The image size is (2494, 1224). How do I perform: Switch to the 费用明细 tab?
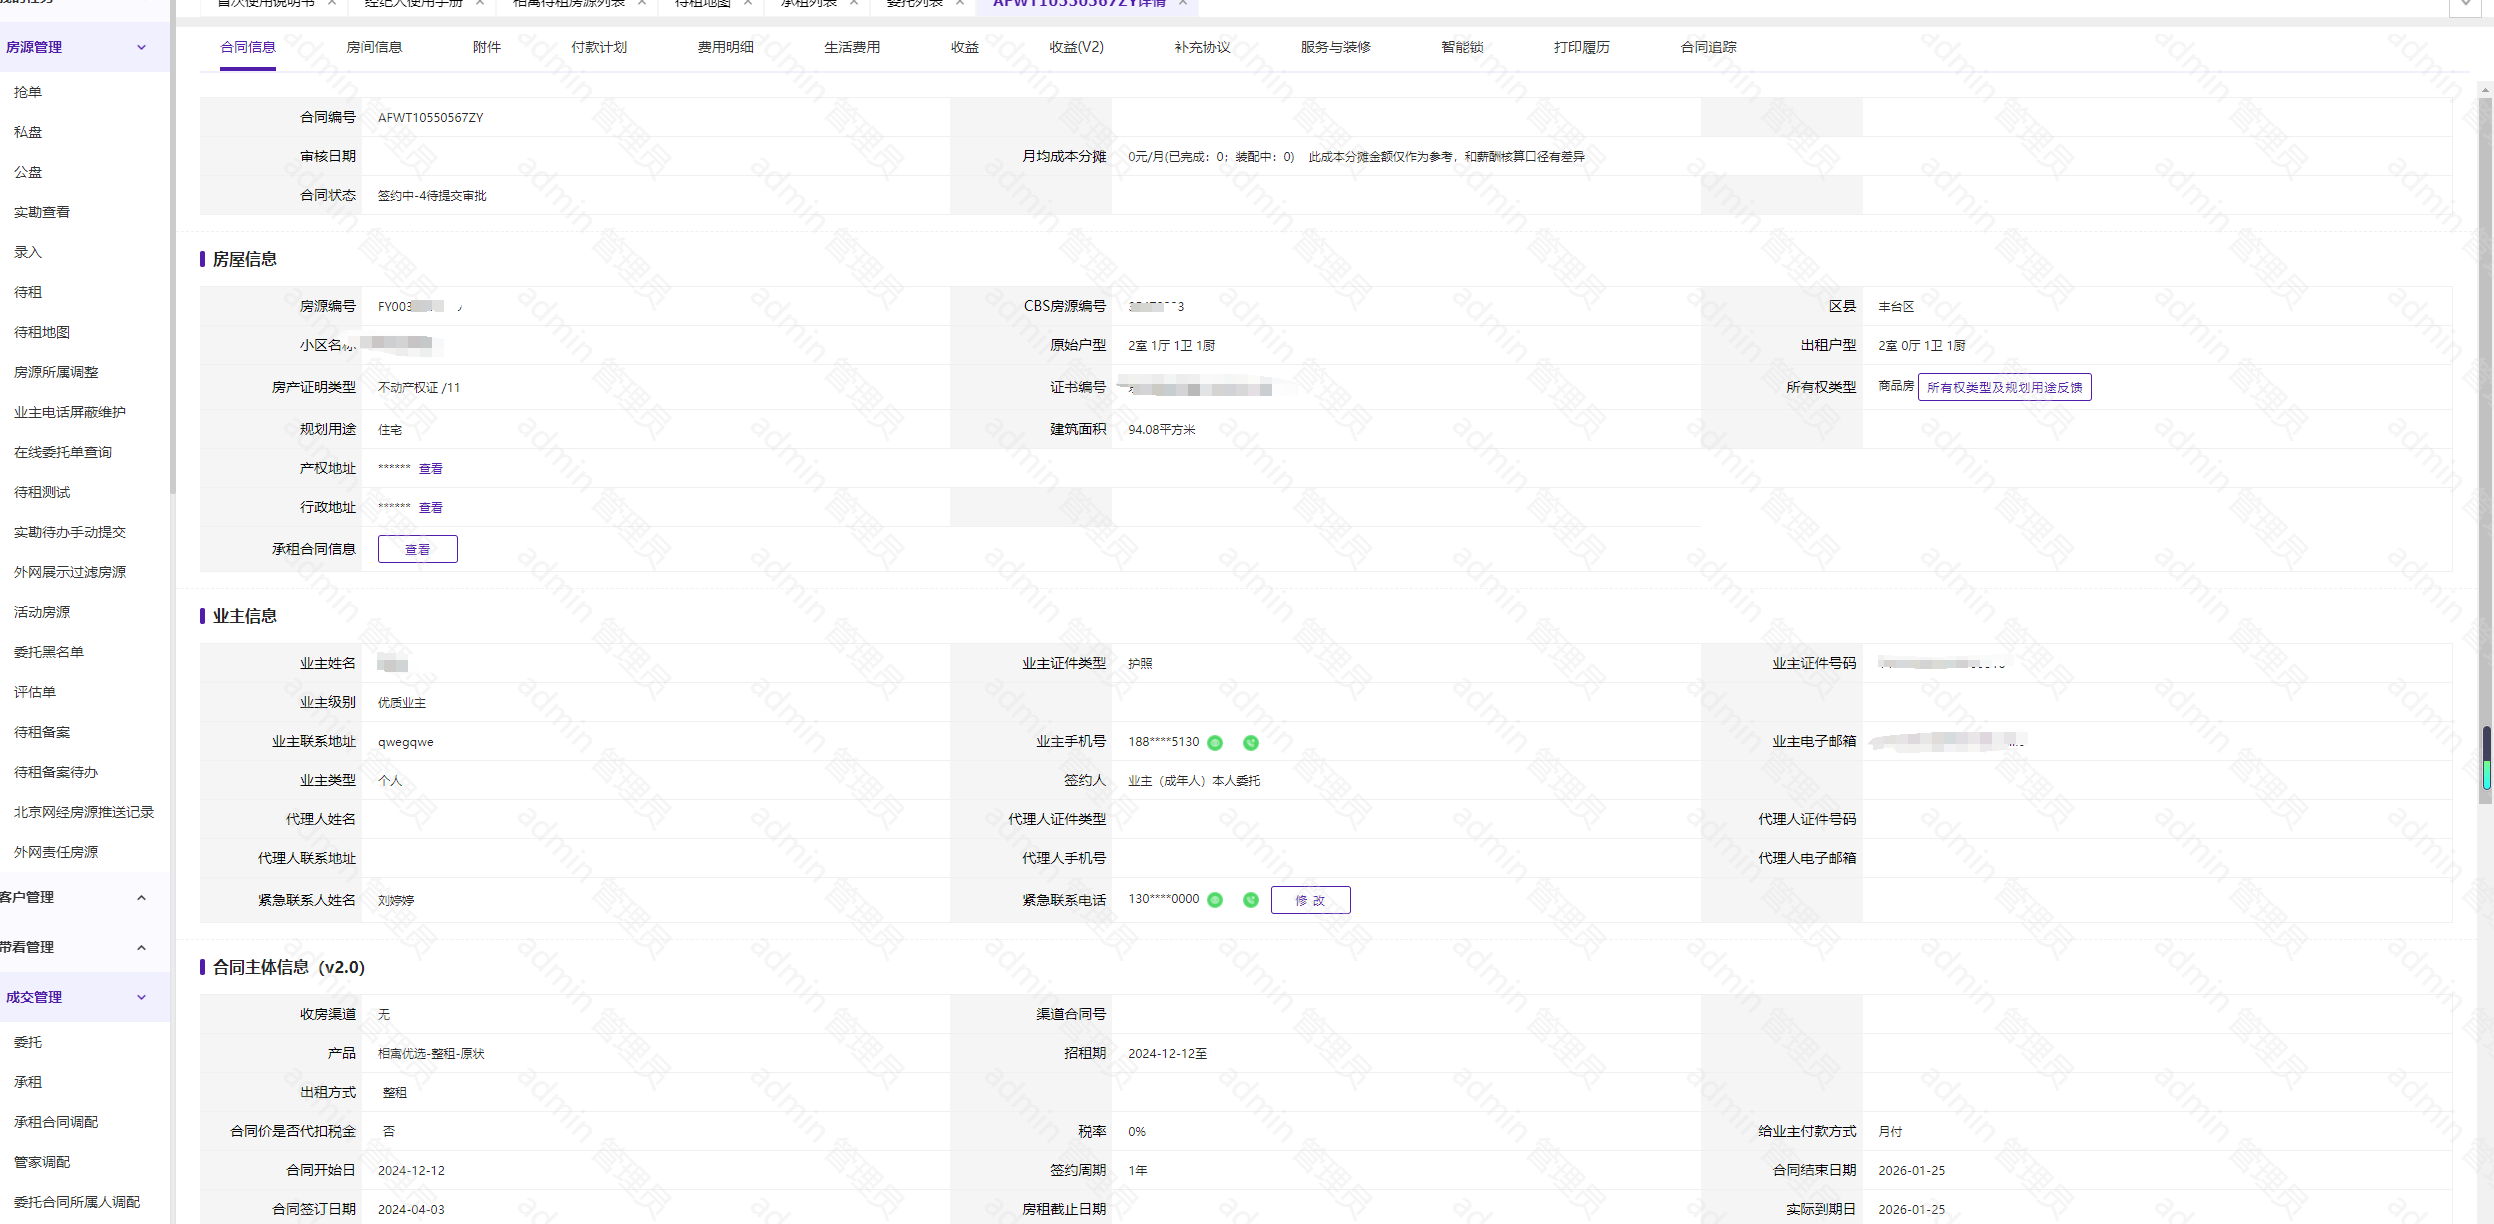pos(726,47)
